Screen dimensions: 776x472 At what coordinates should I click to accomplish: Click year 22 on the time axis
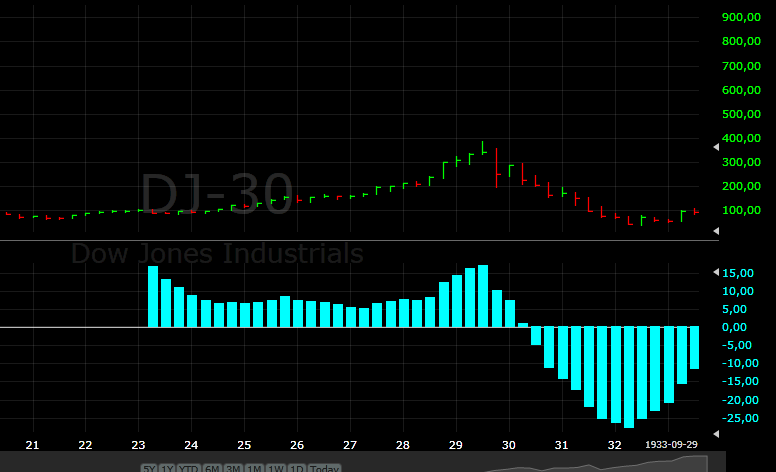[85, 445]
